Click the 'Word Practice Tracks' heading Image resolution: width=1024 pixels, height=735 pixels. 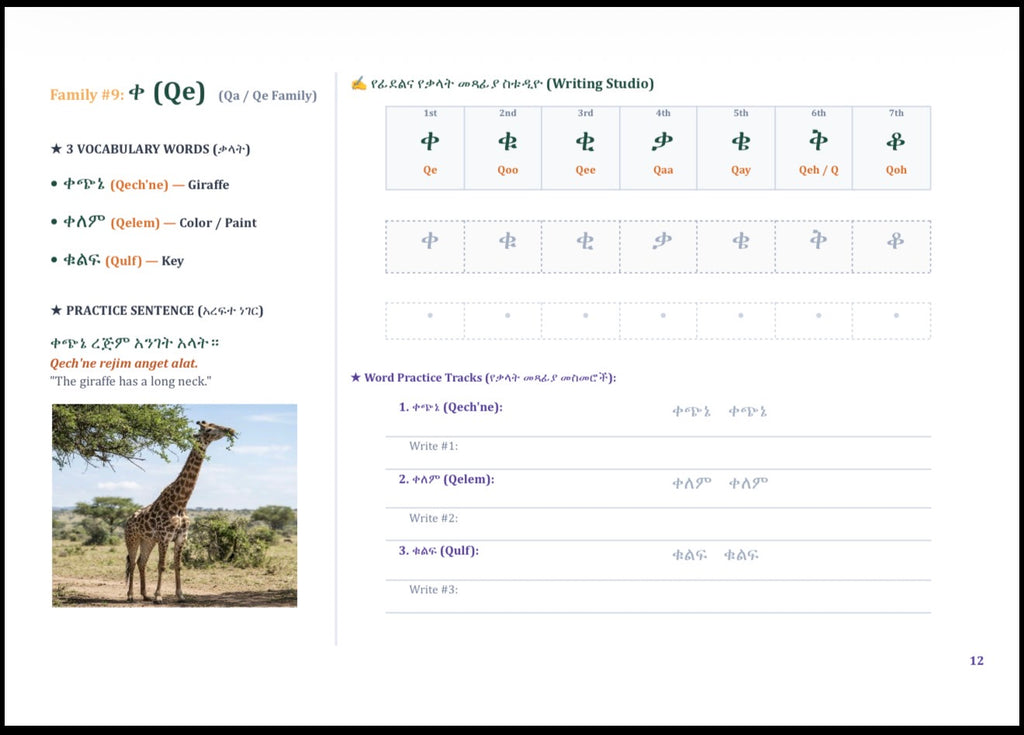click(x=483, y=378)
